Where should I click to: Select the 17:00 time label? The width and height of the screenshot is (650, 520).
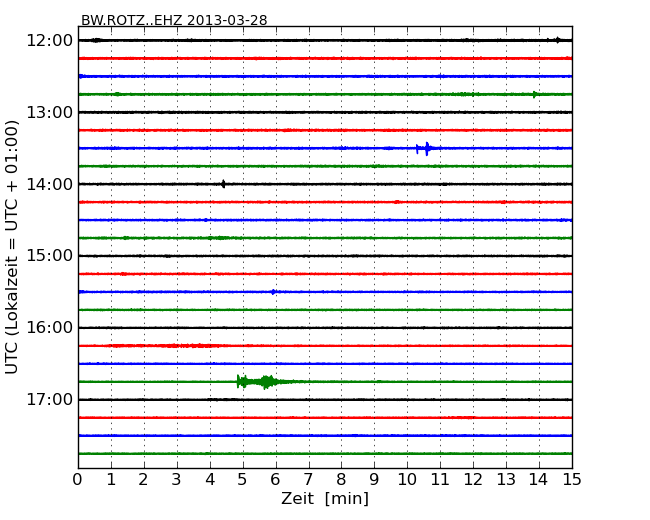(x=49, y=400)
